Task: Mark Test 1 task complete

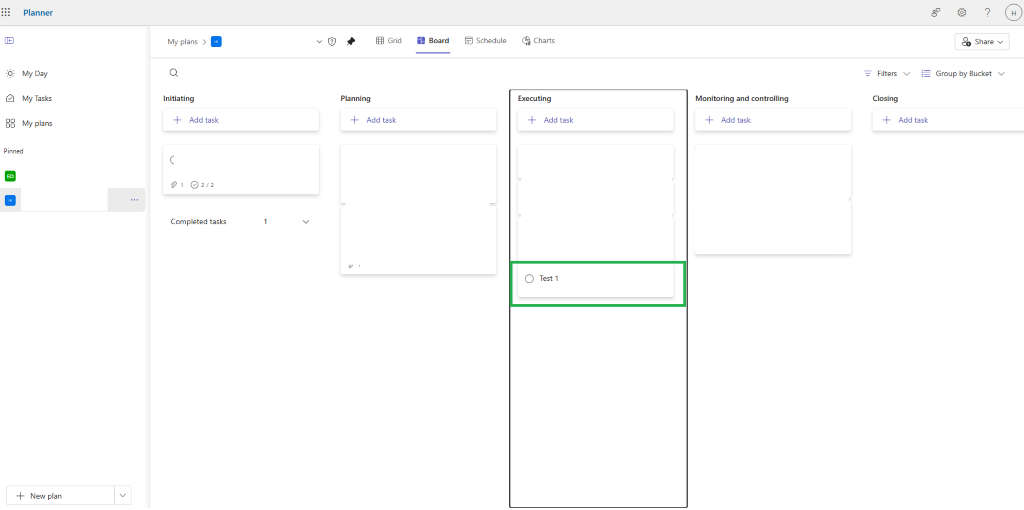Action: (x=529, y=279)
